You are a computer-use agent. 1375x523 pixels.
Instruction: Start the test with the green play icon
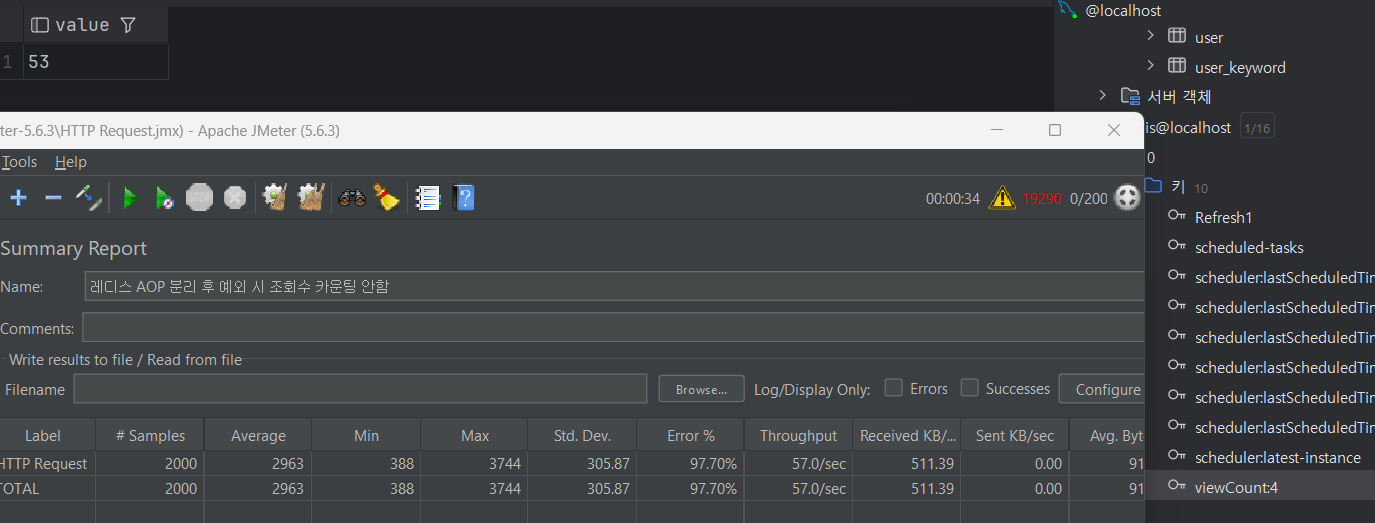tap(129, 198)
